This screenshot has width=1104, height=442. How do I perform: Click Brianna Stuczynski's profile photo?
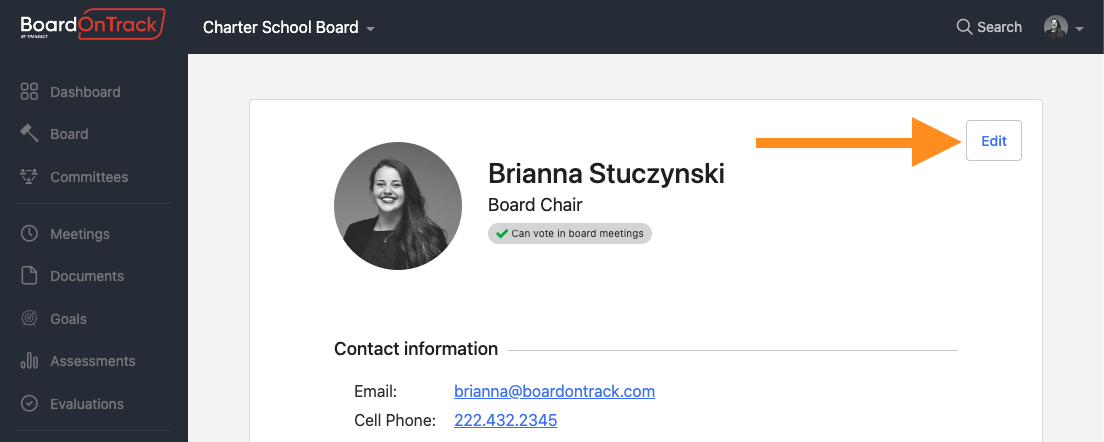[x=398, y=206]
